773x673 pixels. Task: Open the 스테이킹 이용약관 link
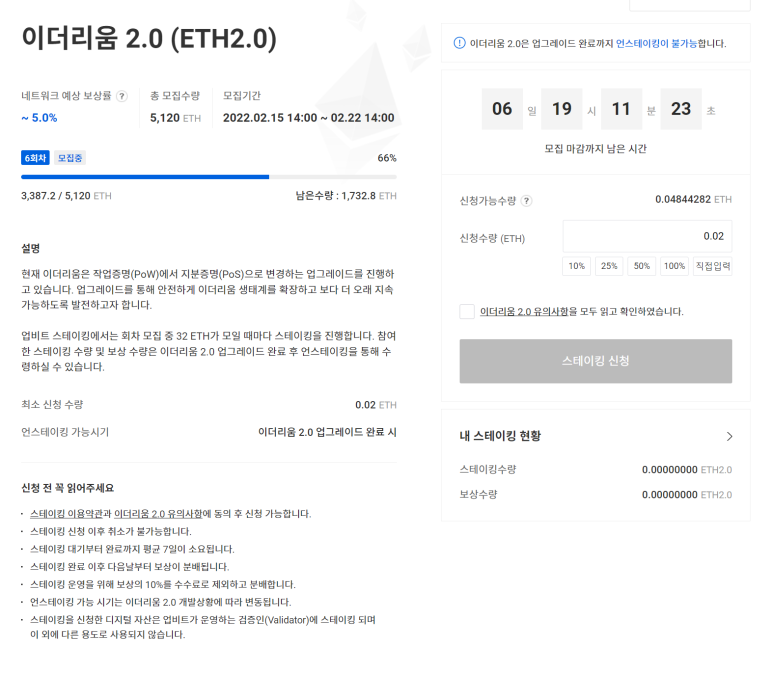click(x=66, y=514)
